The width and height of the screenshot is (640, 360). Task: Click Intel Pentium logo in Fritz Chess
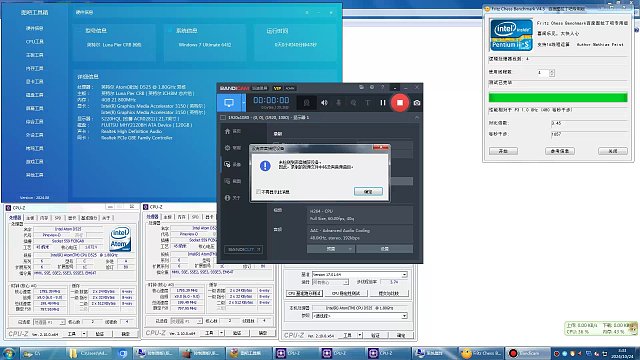click(511, 35)
